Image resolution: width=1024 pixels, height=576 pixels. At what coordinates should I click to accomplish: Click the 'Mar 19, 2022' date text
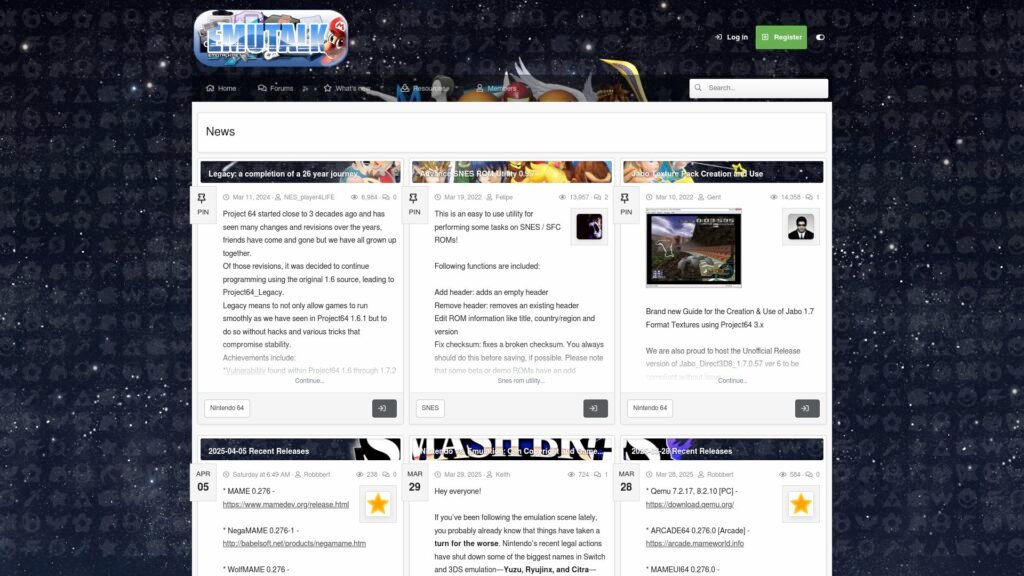pyautogui.click(x=462, y=197)
